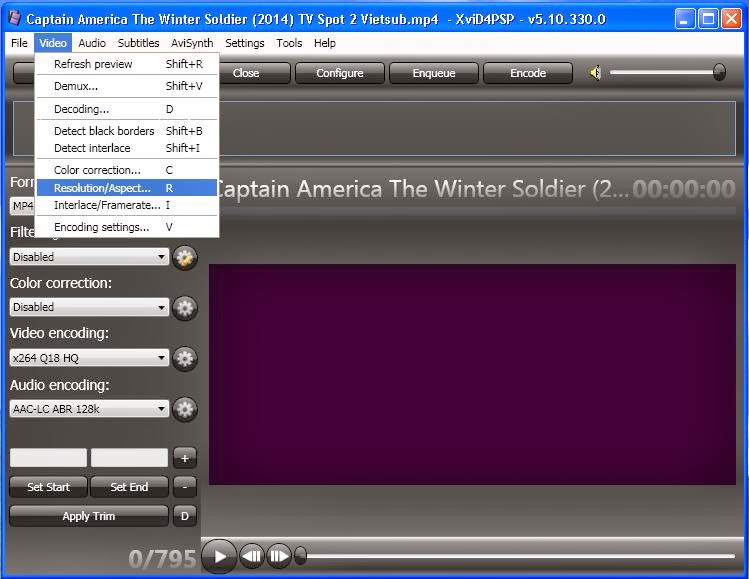The width and height of the screenshot is (749, 579).
Task: Click the 0/795 frame counter
Action: coord(162,558)
